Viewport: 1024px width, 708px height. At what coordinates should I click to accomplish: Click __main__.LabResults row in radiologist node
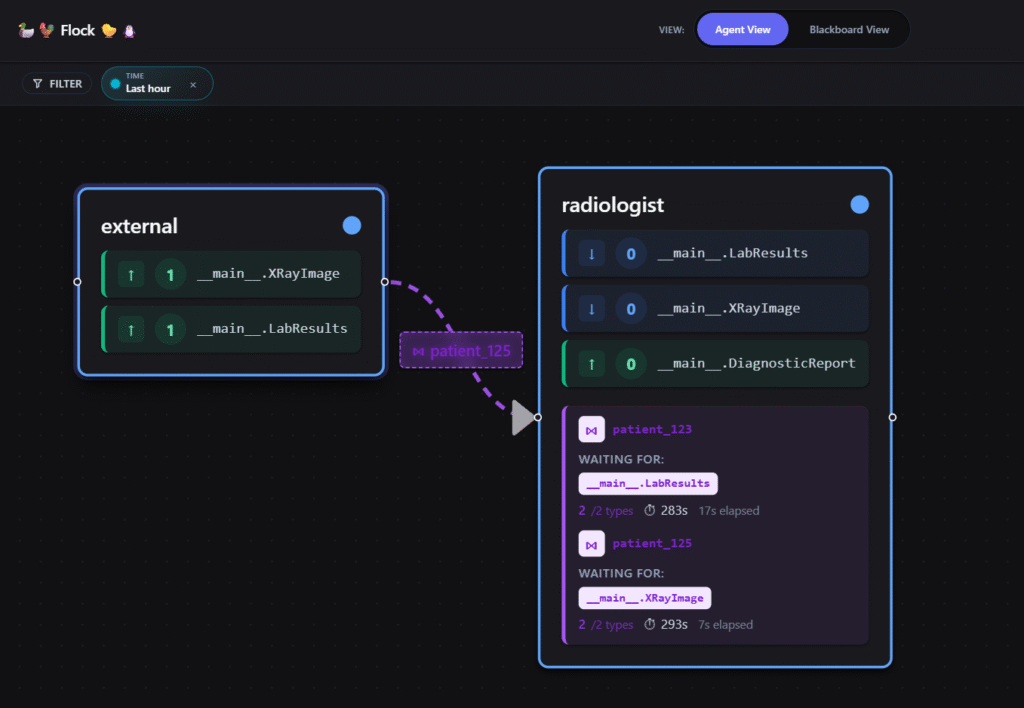715,253
